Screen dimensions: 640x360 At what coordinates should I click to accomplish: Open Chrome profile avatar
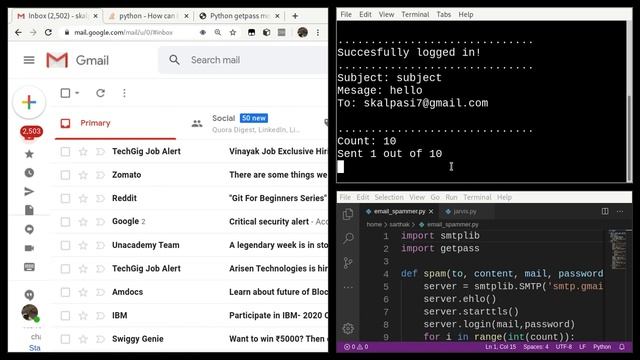[302, 32]
